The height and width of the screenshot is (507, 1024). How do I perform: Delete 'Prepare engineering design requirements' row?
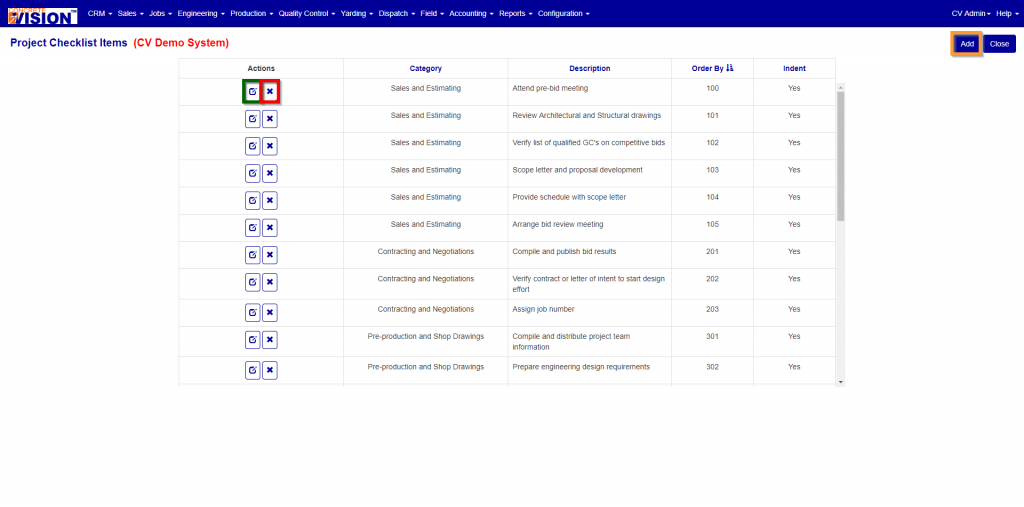point(270,370)
